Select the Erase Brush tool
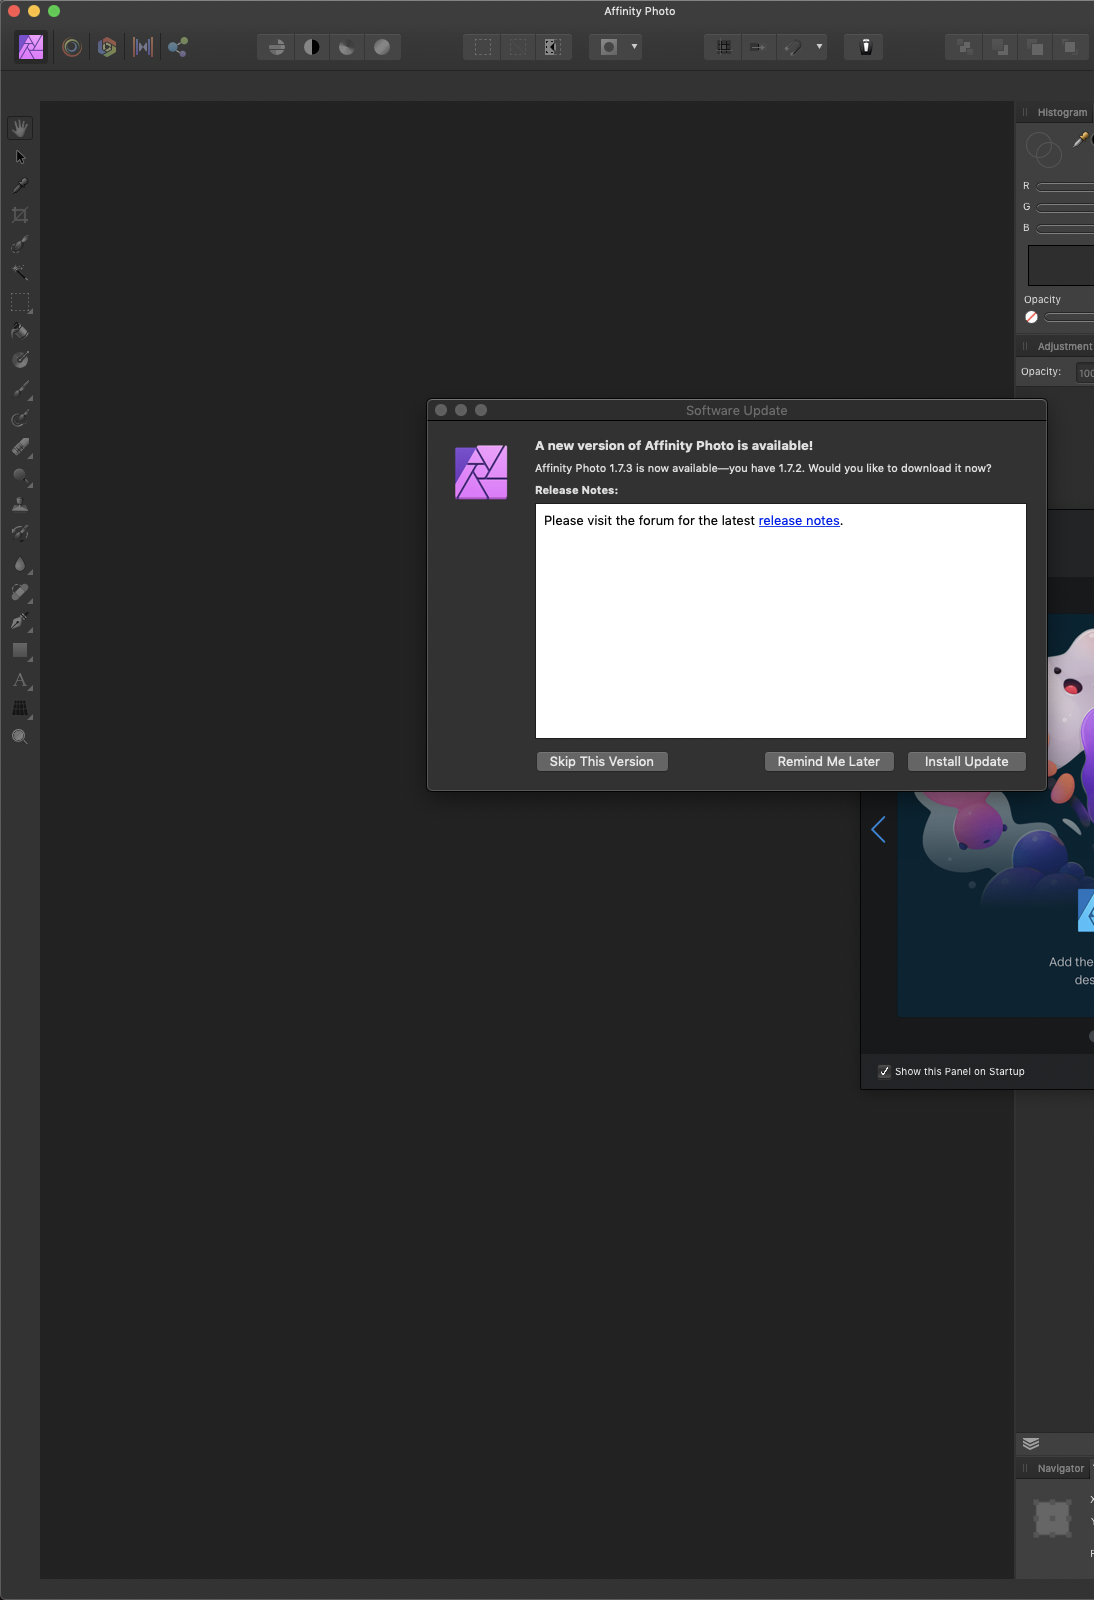Image resolution: width=1094 pixels, height=1600 pixels. tap(20, 447)
